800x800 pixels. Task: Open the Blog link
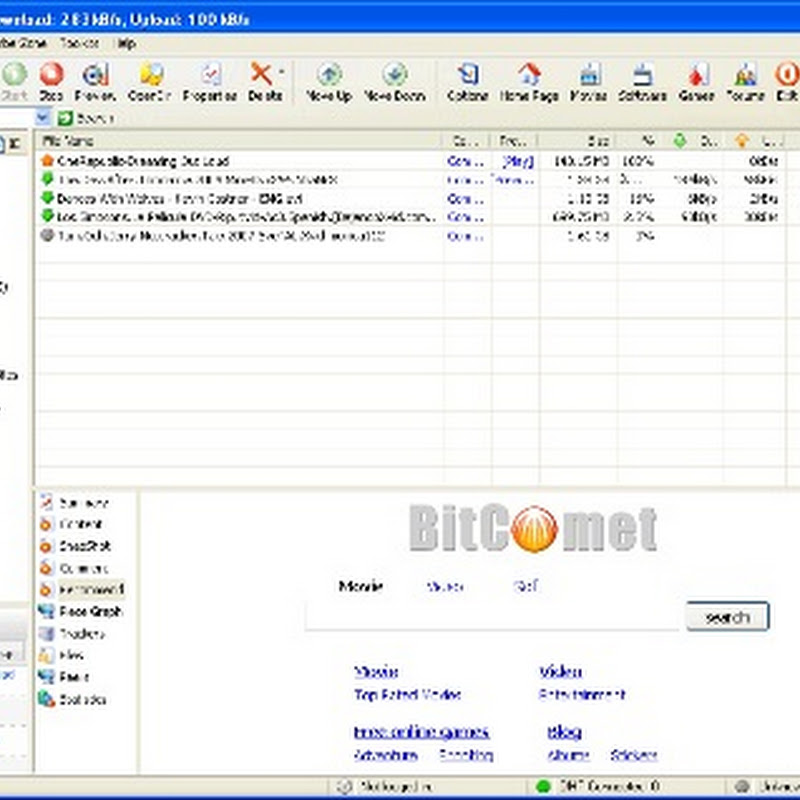(564, 732)
